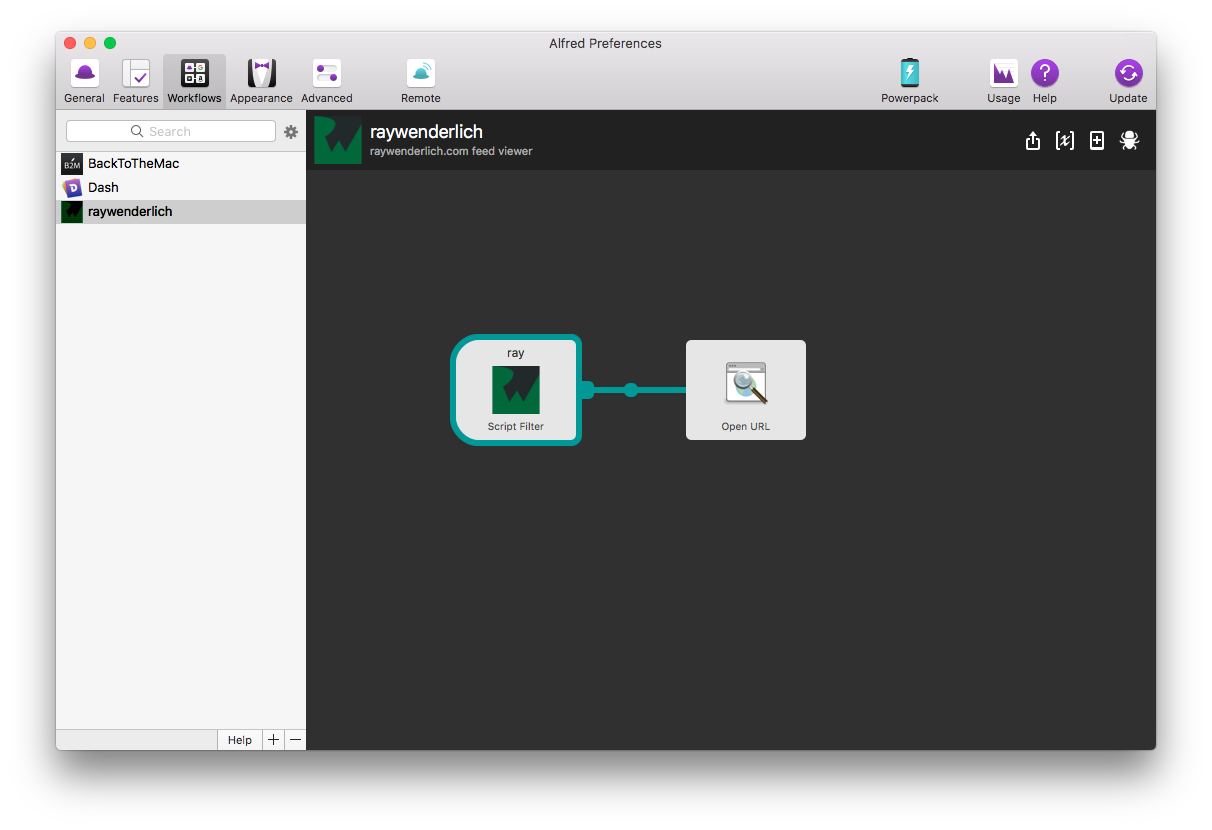This screenshot has width=1212, height=830.
Task: Click the connection line midpoint dot
Action: click(631, 390)
